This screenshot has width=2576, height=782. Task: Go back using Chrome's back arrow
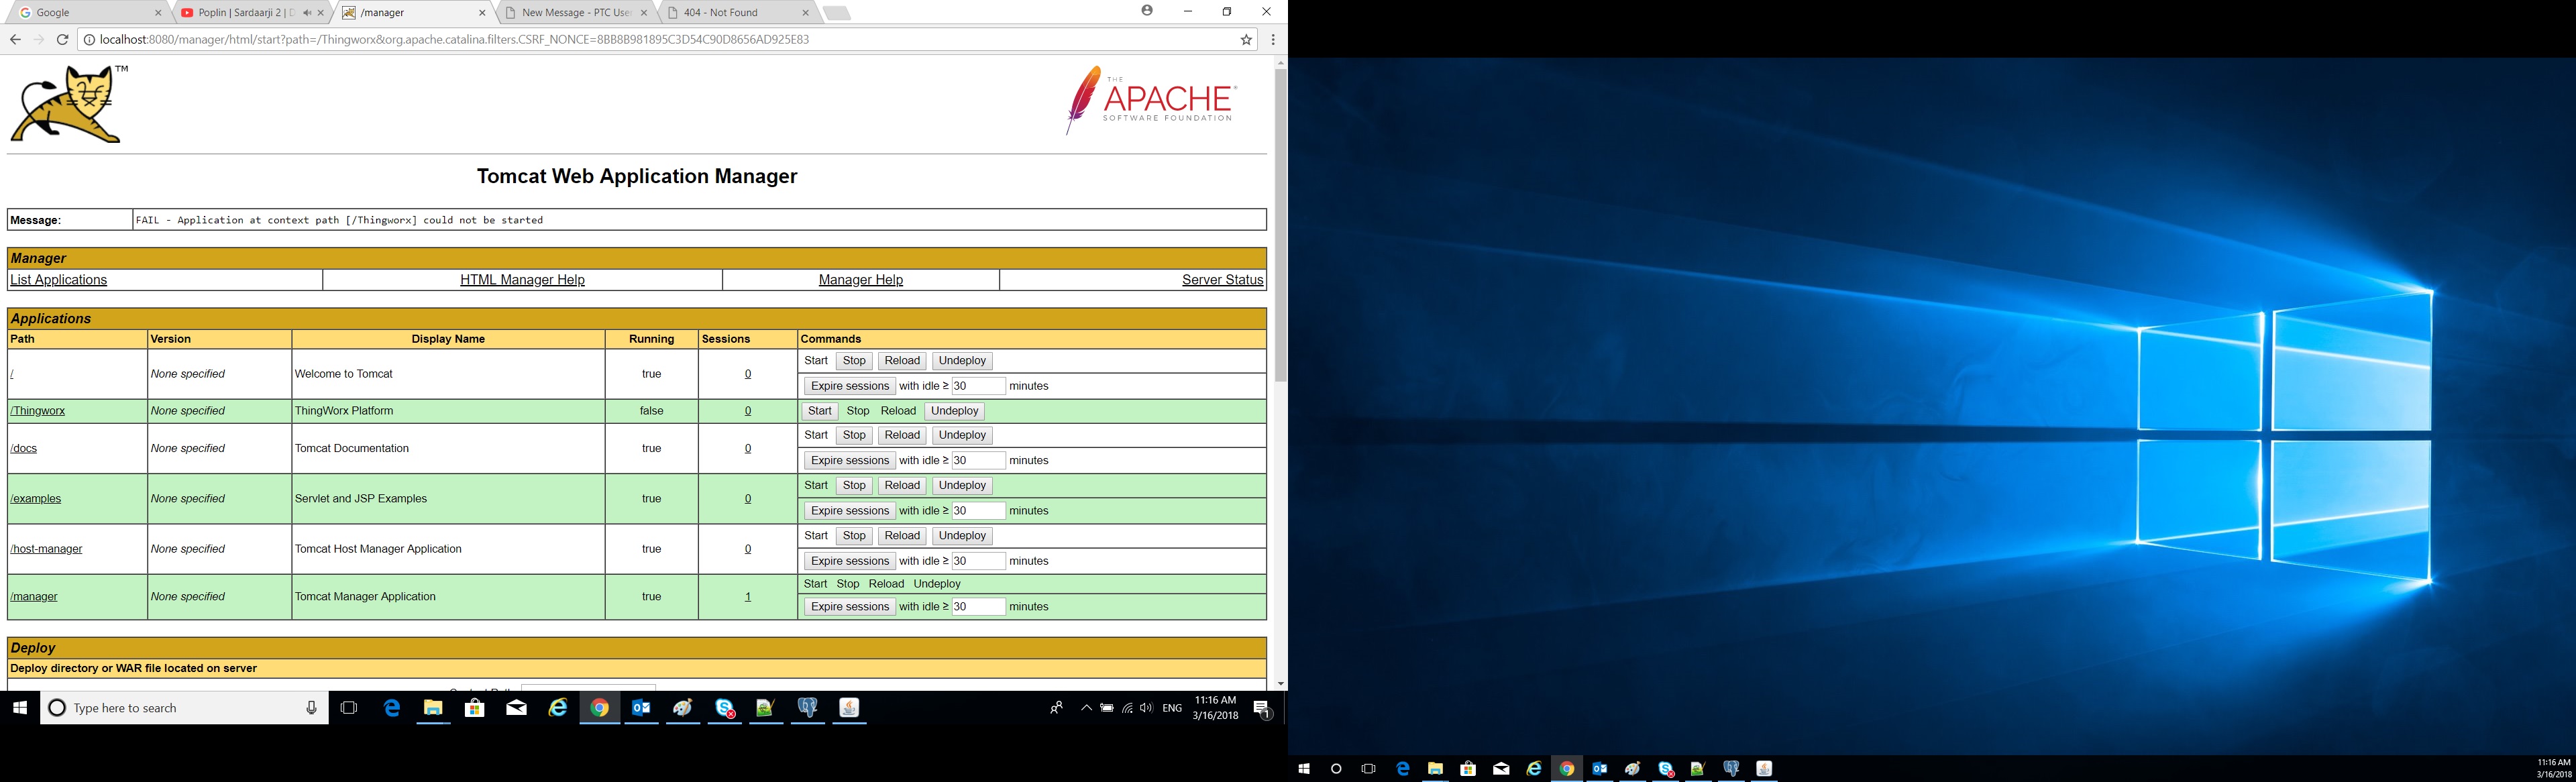coord(15,40)
